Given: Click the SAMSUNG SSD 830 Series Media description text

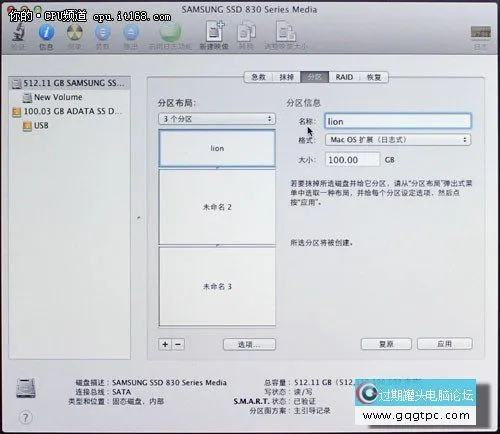Looking at the screenshot, I should 169,382.
